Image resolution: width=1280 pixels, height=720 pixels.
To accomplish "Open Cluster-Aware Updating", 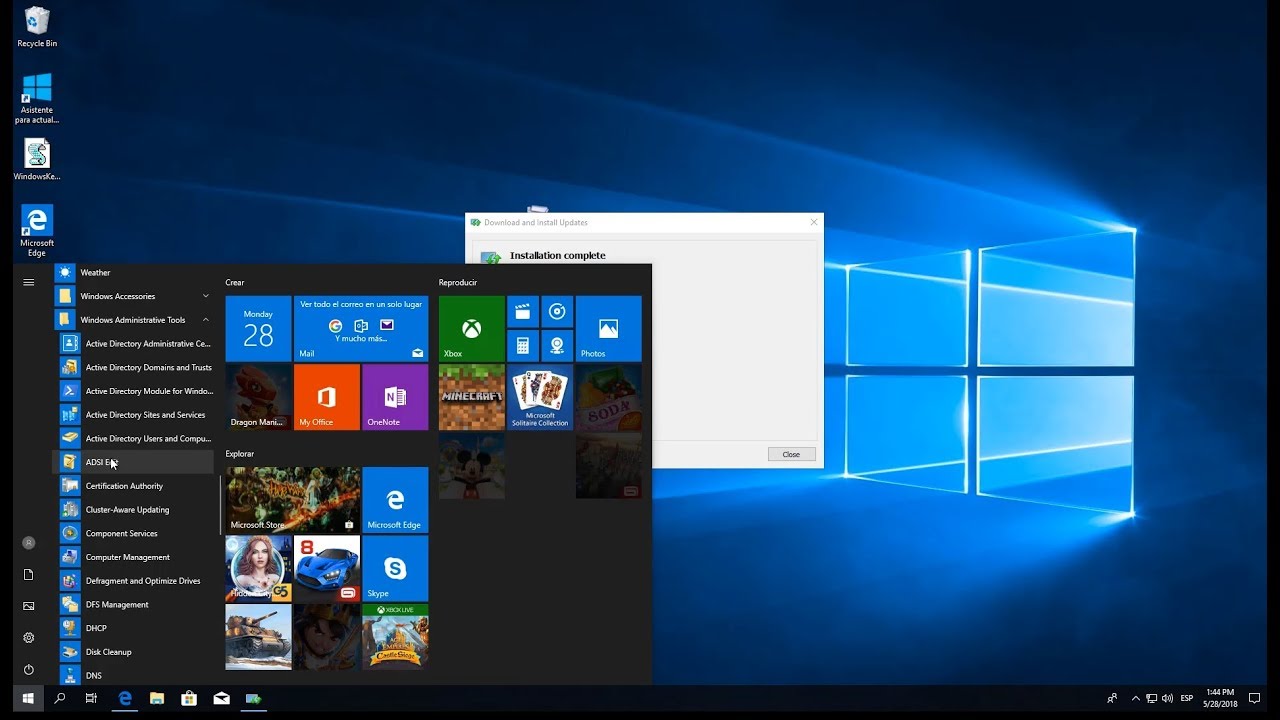I will [x=134, y=509].
